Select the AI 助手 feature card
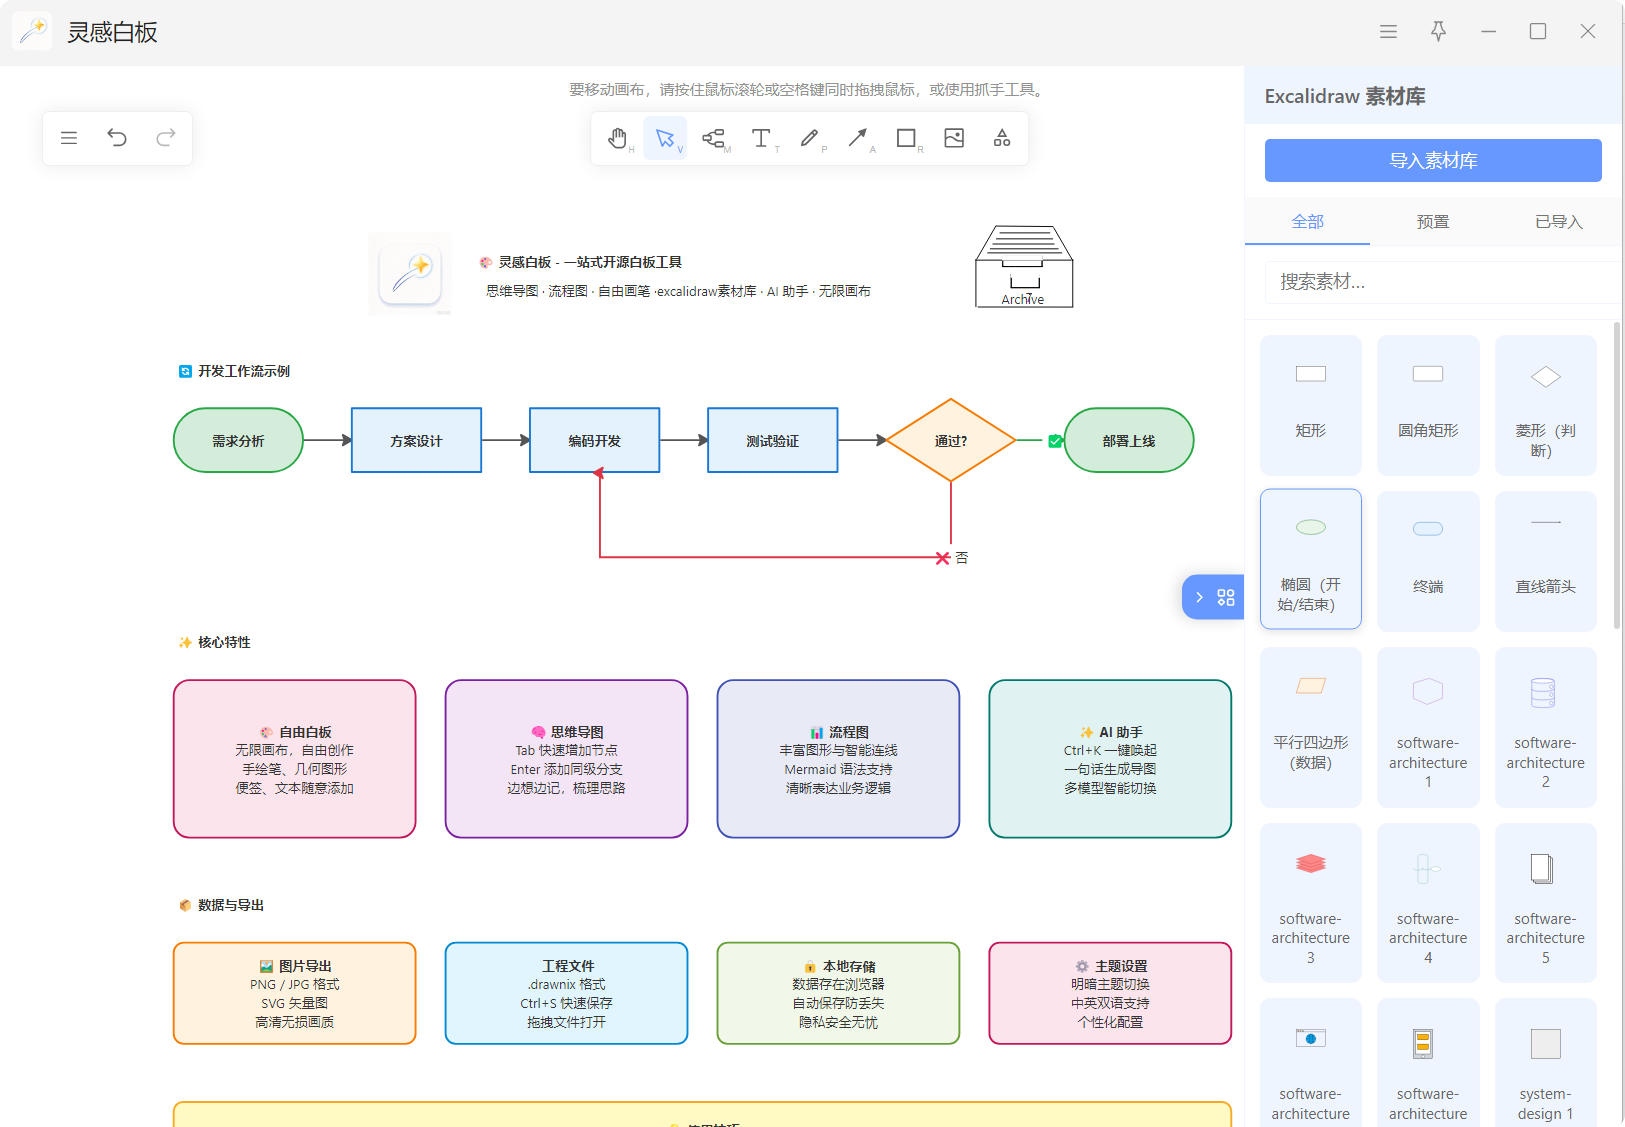1625x1127 pixels. click(x=1110, y=759)
